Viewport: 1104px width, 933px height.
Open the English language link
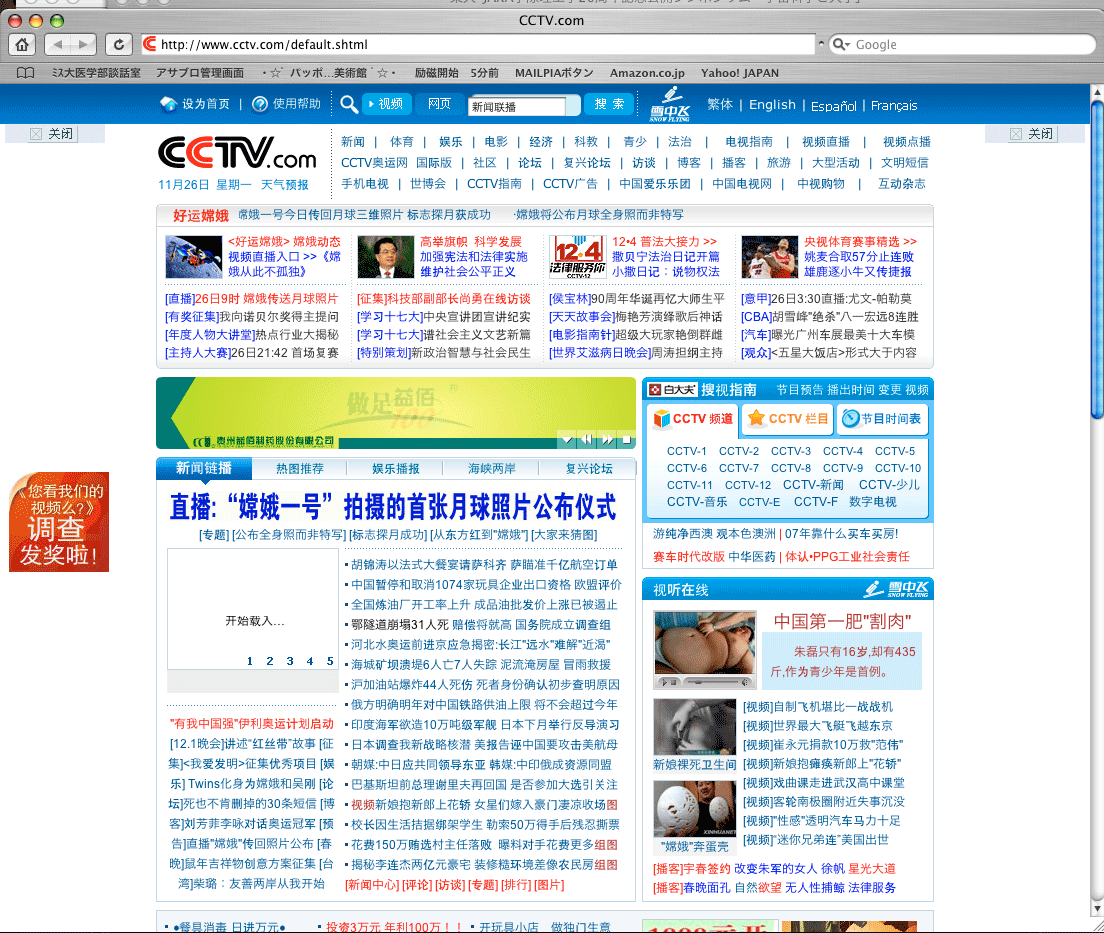click(772, 105)
